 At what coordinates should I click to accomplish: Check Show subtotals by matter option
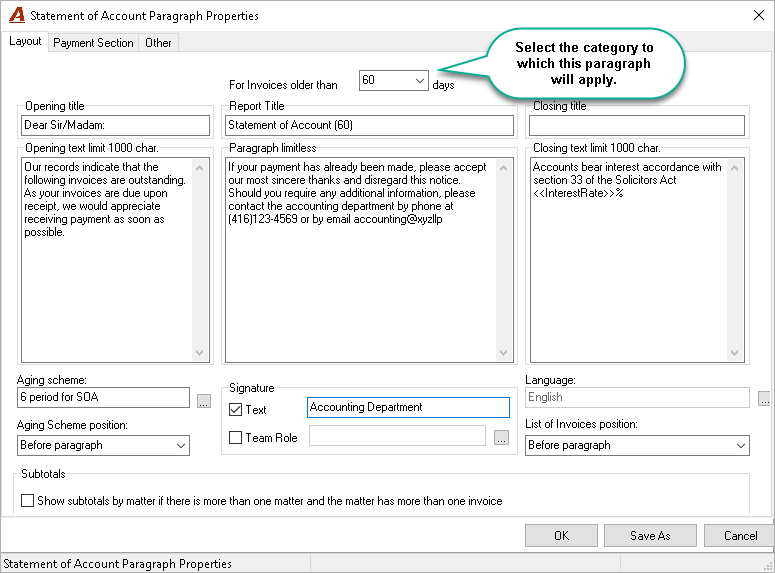pos(28,500)
